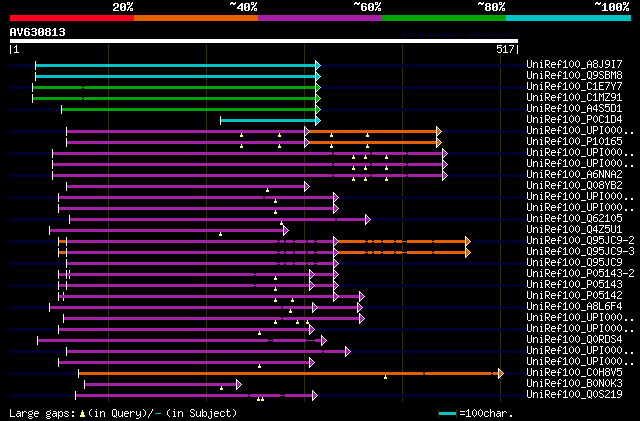640x421 pixels.
Task: Click the arrowhead ending the C0H8V5 alignment
Action: tap(501, 374)
